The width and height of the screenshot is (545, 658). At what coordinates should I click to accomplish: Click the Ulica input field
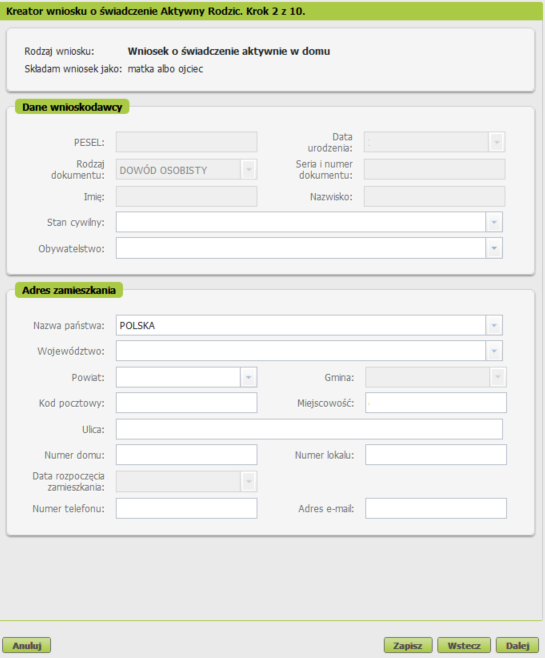(309, 429)
